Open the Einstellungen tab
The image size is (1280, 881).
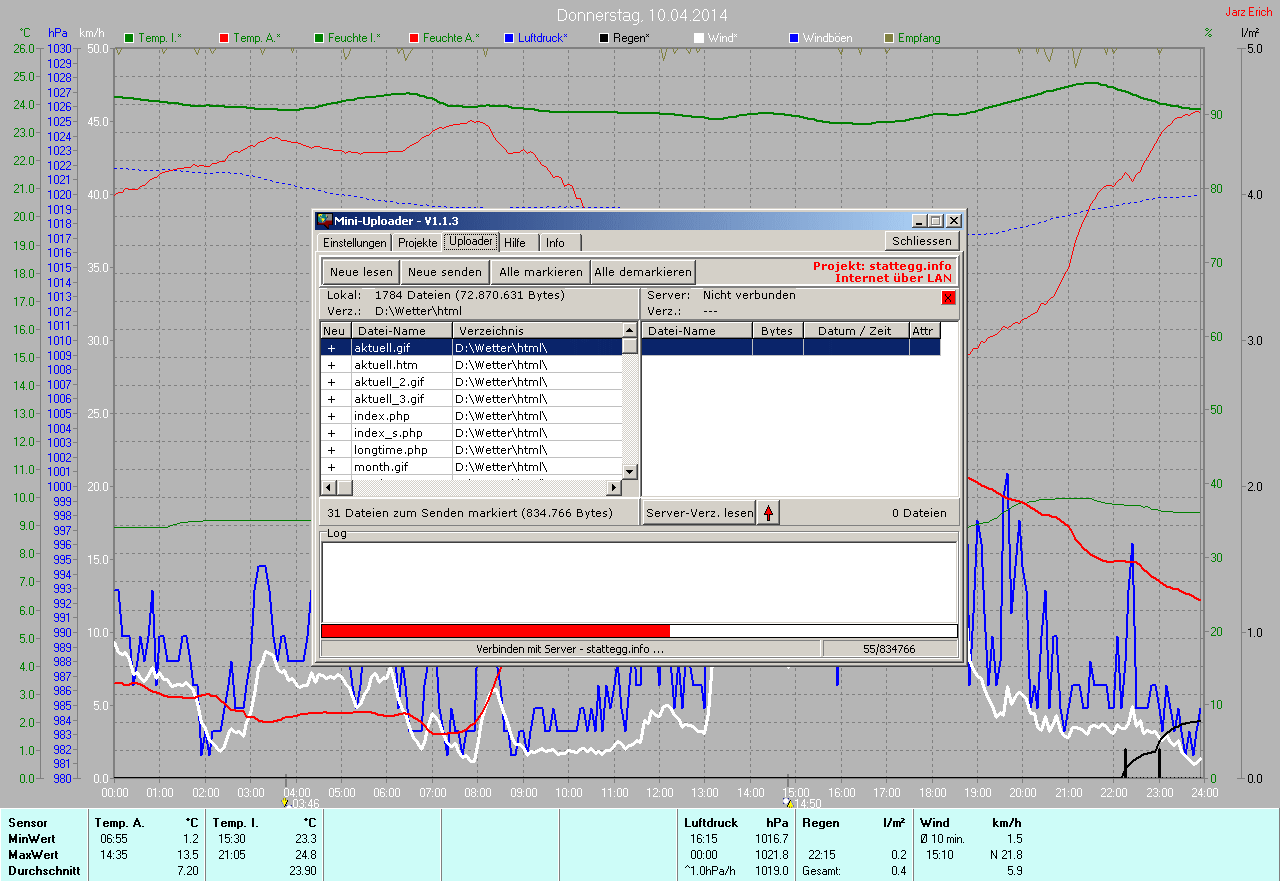[354, 243]
